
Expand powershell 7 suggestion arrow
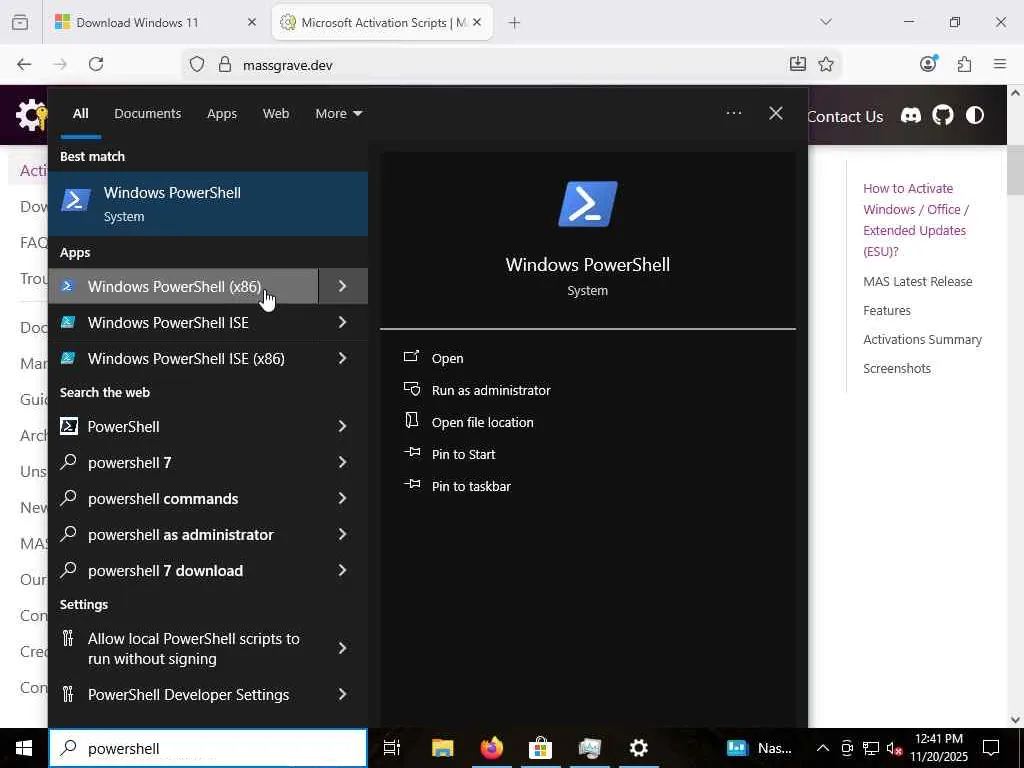coord(343,462)
